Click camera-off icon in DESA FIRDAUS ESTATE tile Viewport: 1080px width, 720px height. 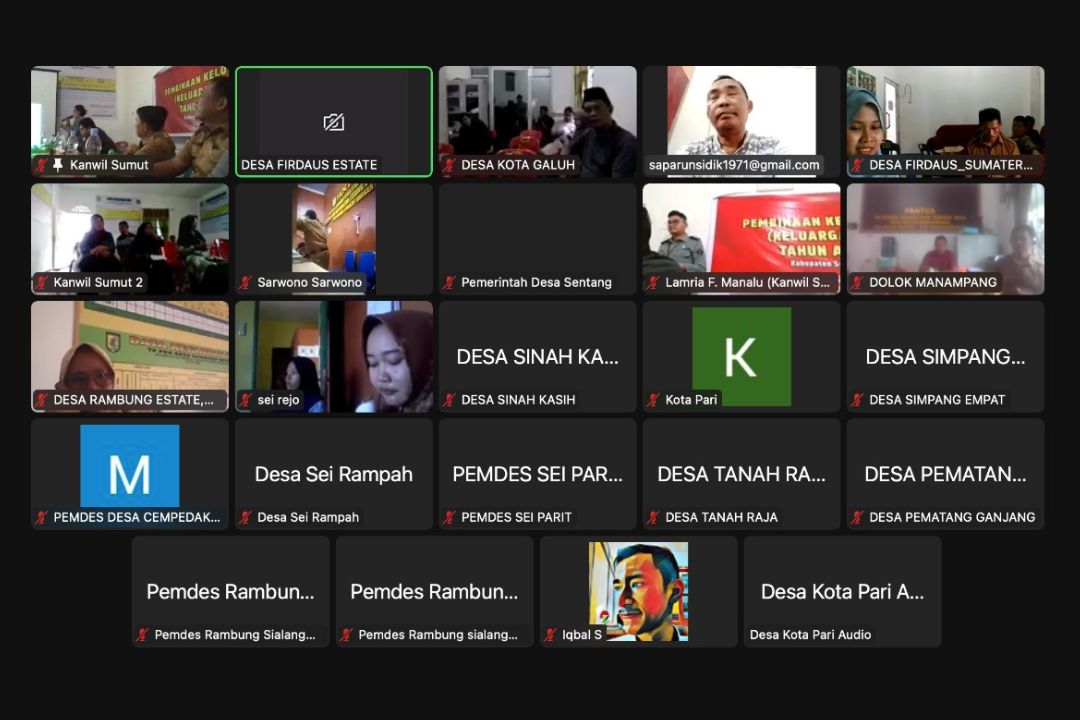coord(334,122)
